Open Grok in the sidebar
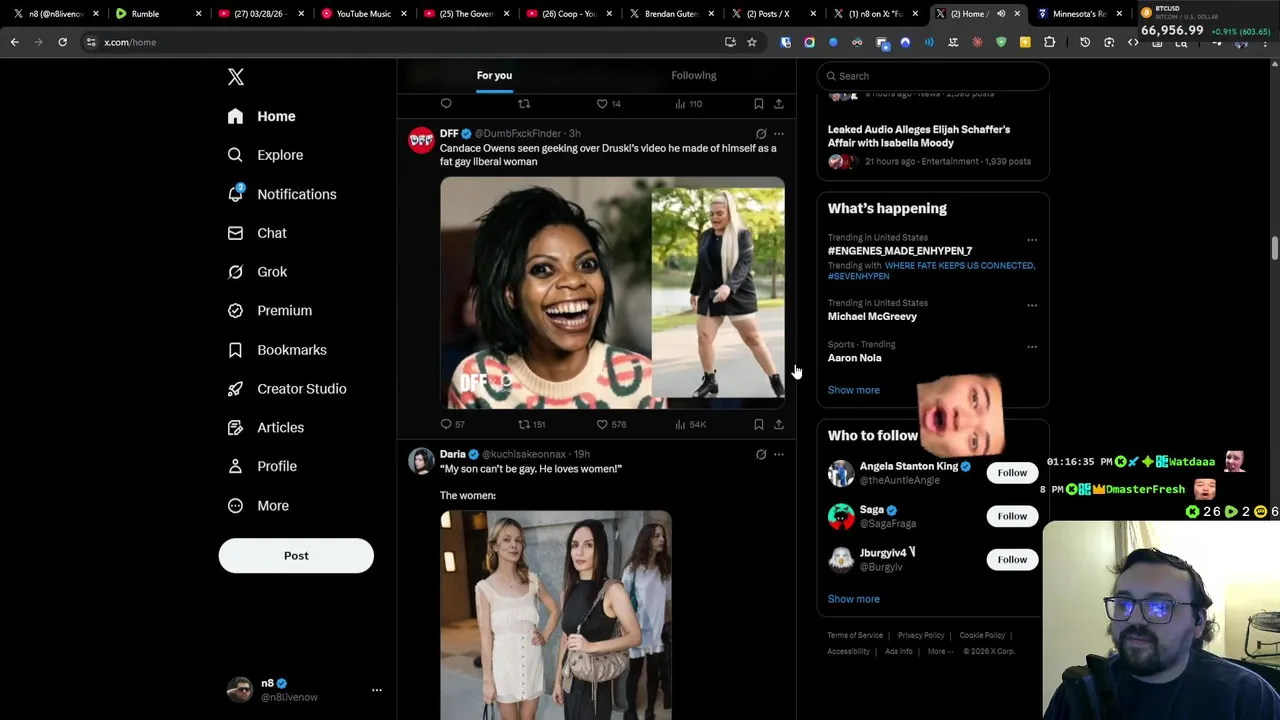The width and height of the screenshot is (1280, 720). [257, 272]
